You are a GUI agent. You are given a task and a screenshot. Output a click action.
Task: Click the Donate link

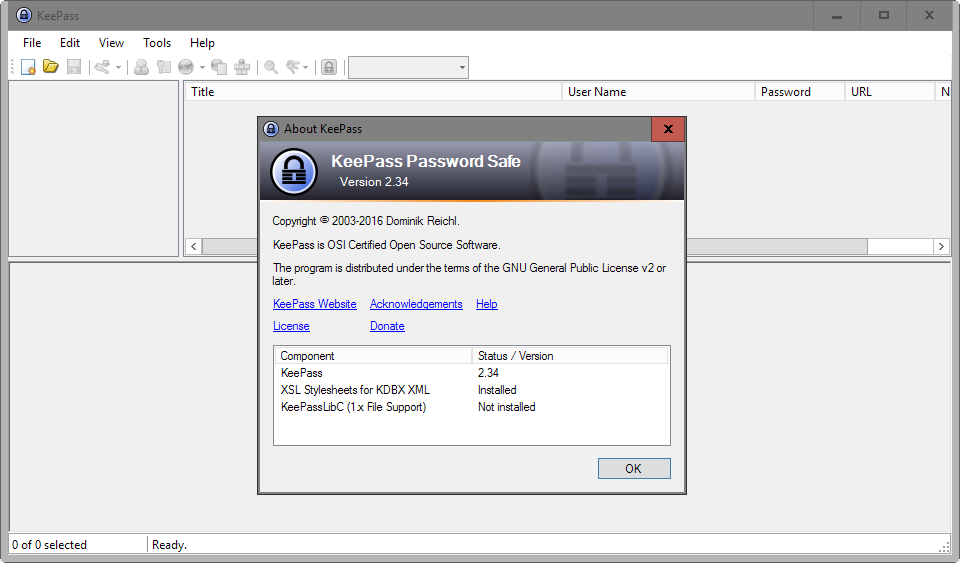(x=387, y=326)
